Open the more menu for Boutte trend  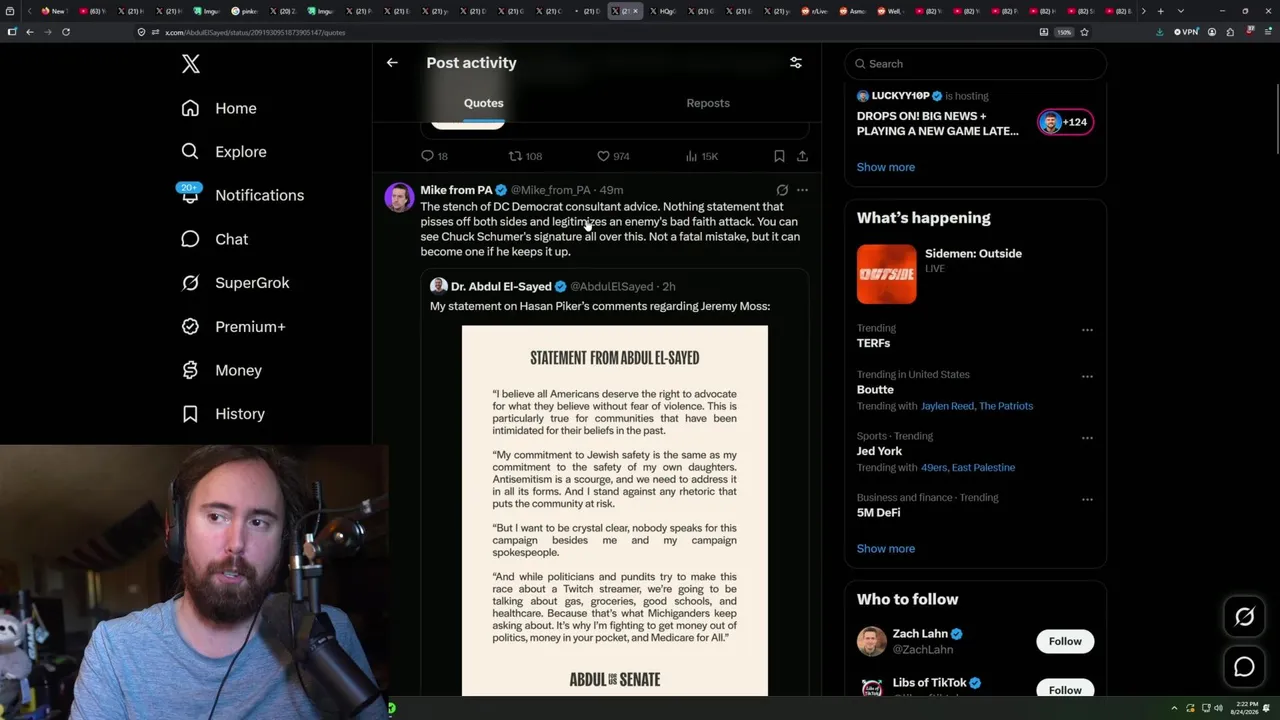[x=1087, y=376]
